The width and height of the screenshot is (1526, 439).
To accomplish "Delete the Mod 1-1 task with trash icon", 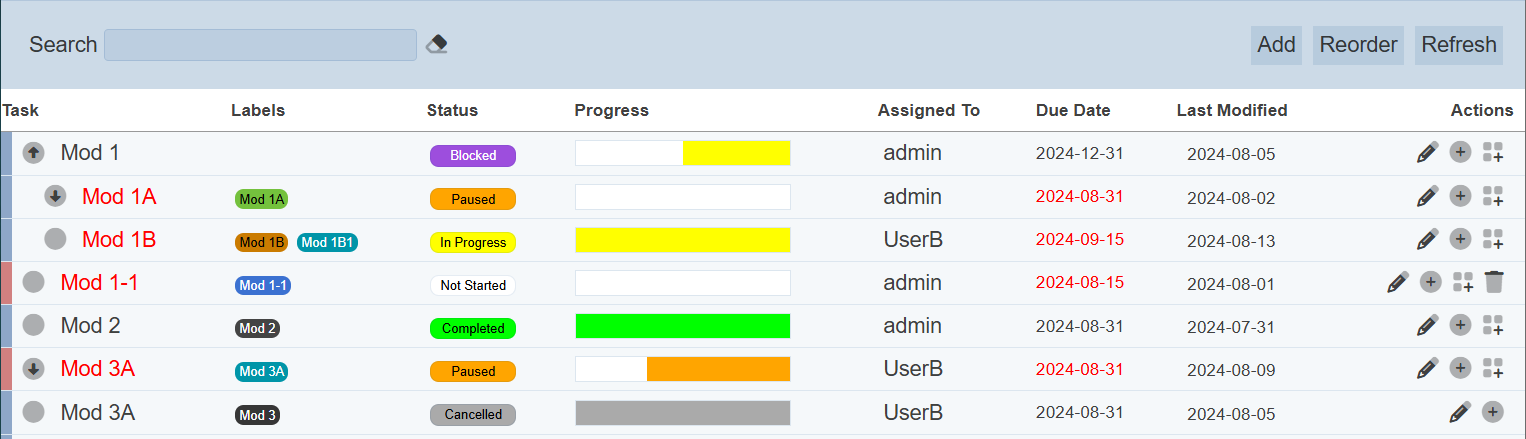I will [x=1493, y=283].
